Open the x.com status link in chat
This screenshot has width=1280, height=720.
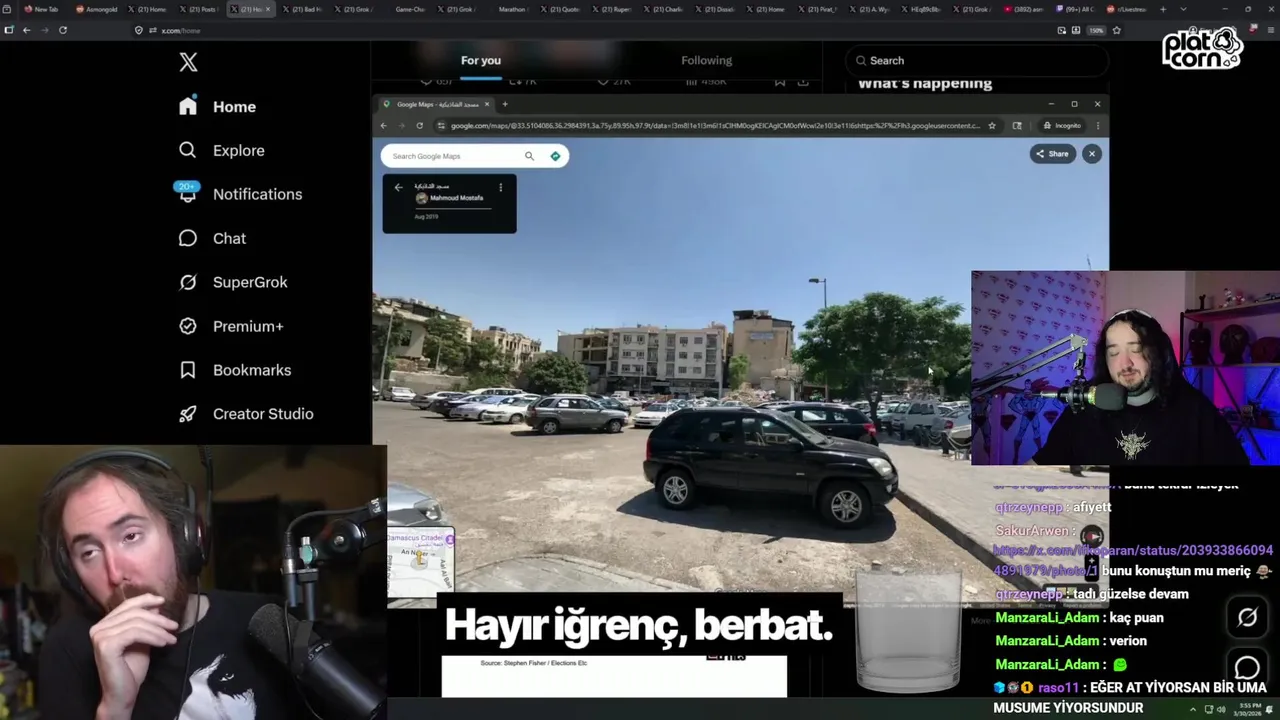1132,560
